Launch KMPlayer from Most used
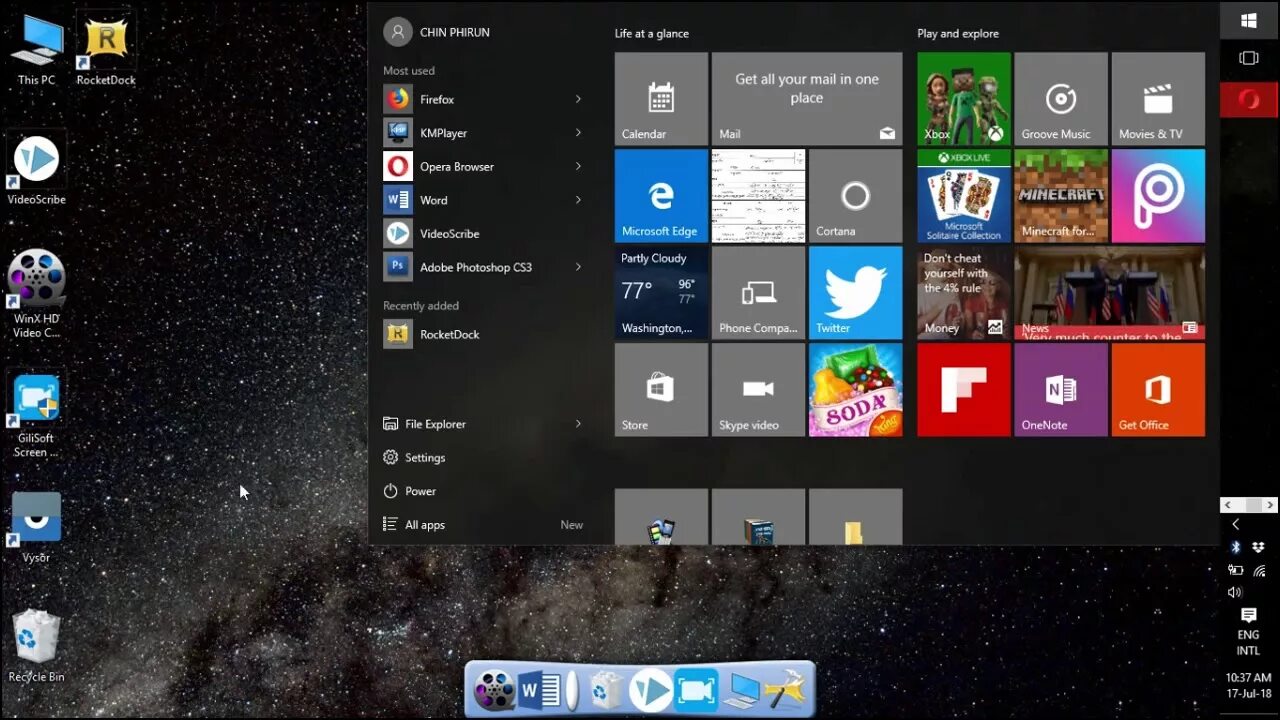 (483, 133)
